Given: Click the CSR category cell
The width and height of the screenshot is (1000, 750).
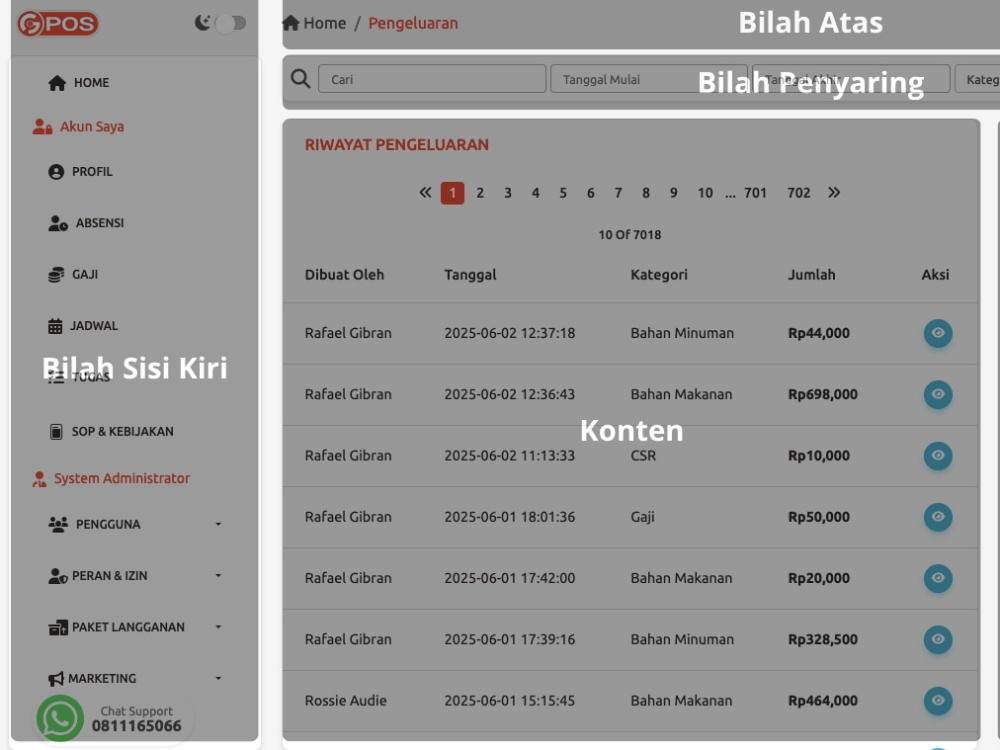Looking at the screenshot, I should click(643, 455).
